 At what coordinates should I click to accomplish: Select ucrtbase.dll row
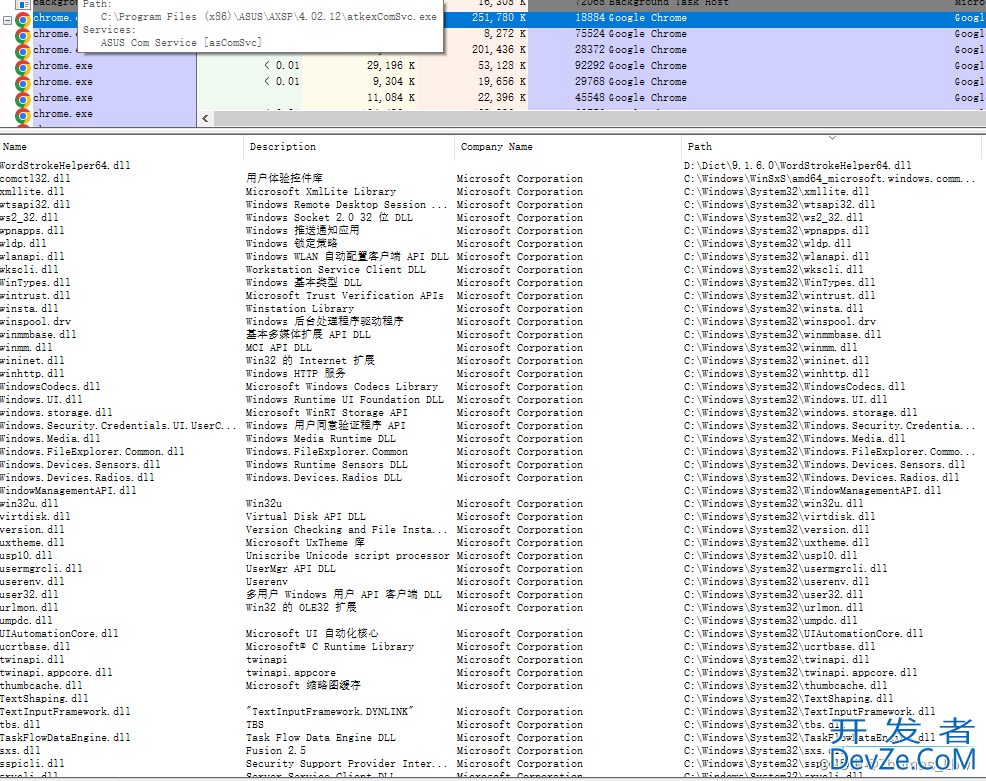[x=493, y=646]
